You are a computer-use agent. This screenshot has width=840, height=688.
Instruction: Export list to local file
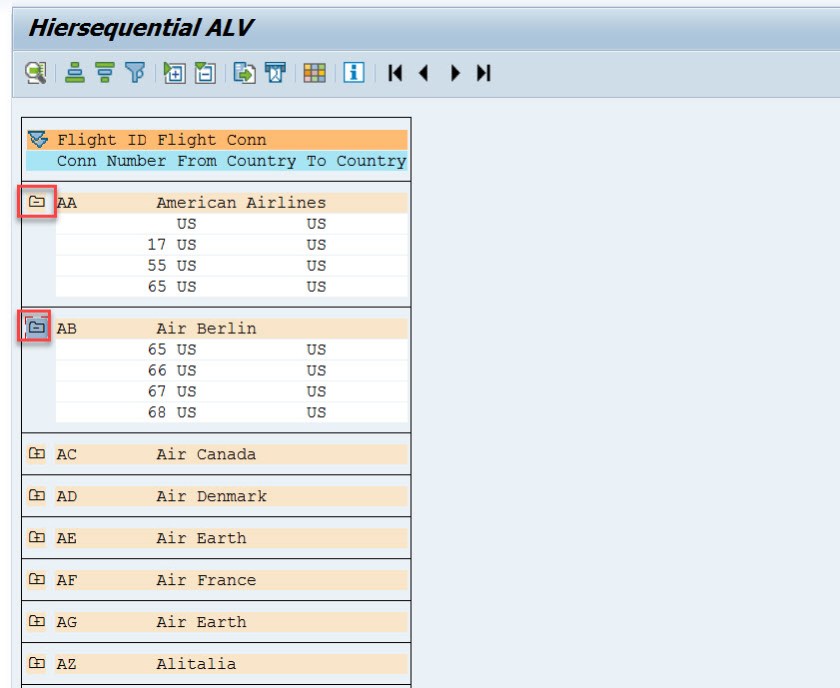point(244,72)
